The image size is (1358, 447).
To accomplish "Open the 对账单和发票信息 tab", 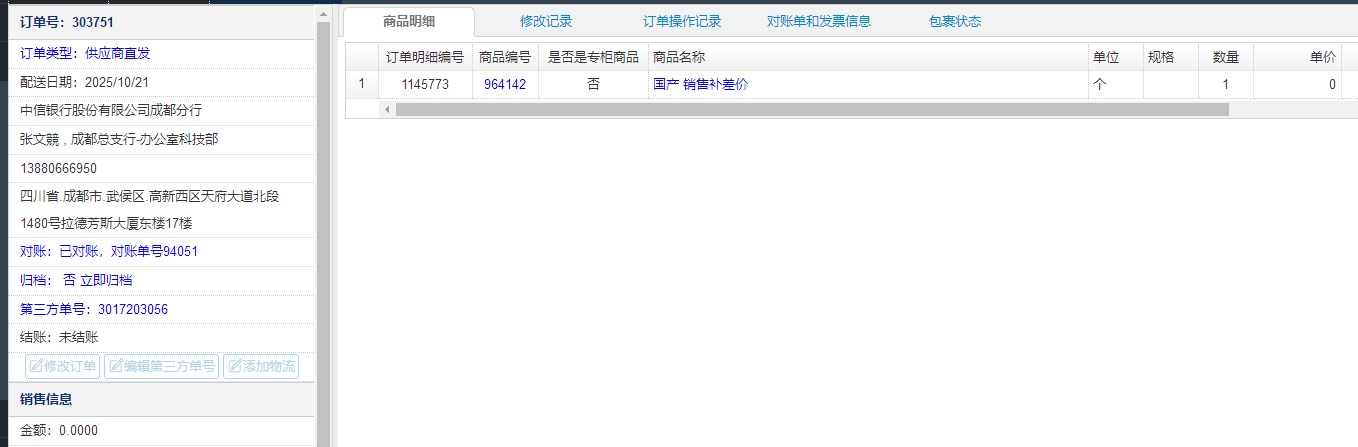I will (819, 21).
